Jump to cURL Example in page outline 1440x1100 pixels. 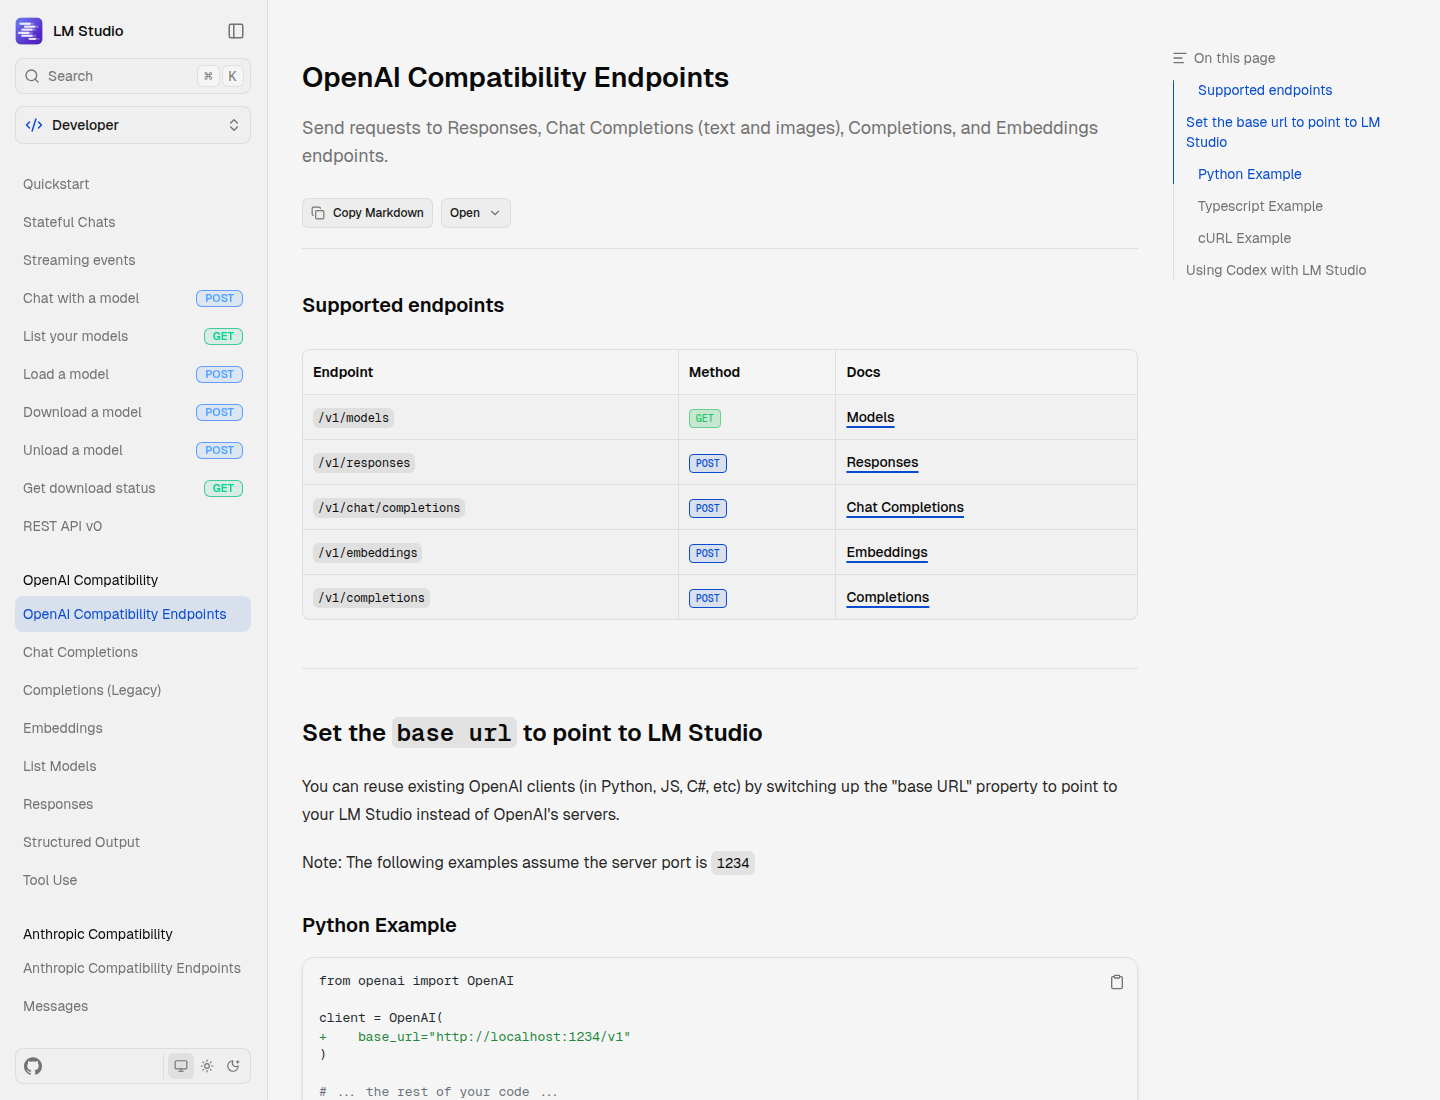[1244, 238]
